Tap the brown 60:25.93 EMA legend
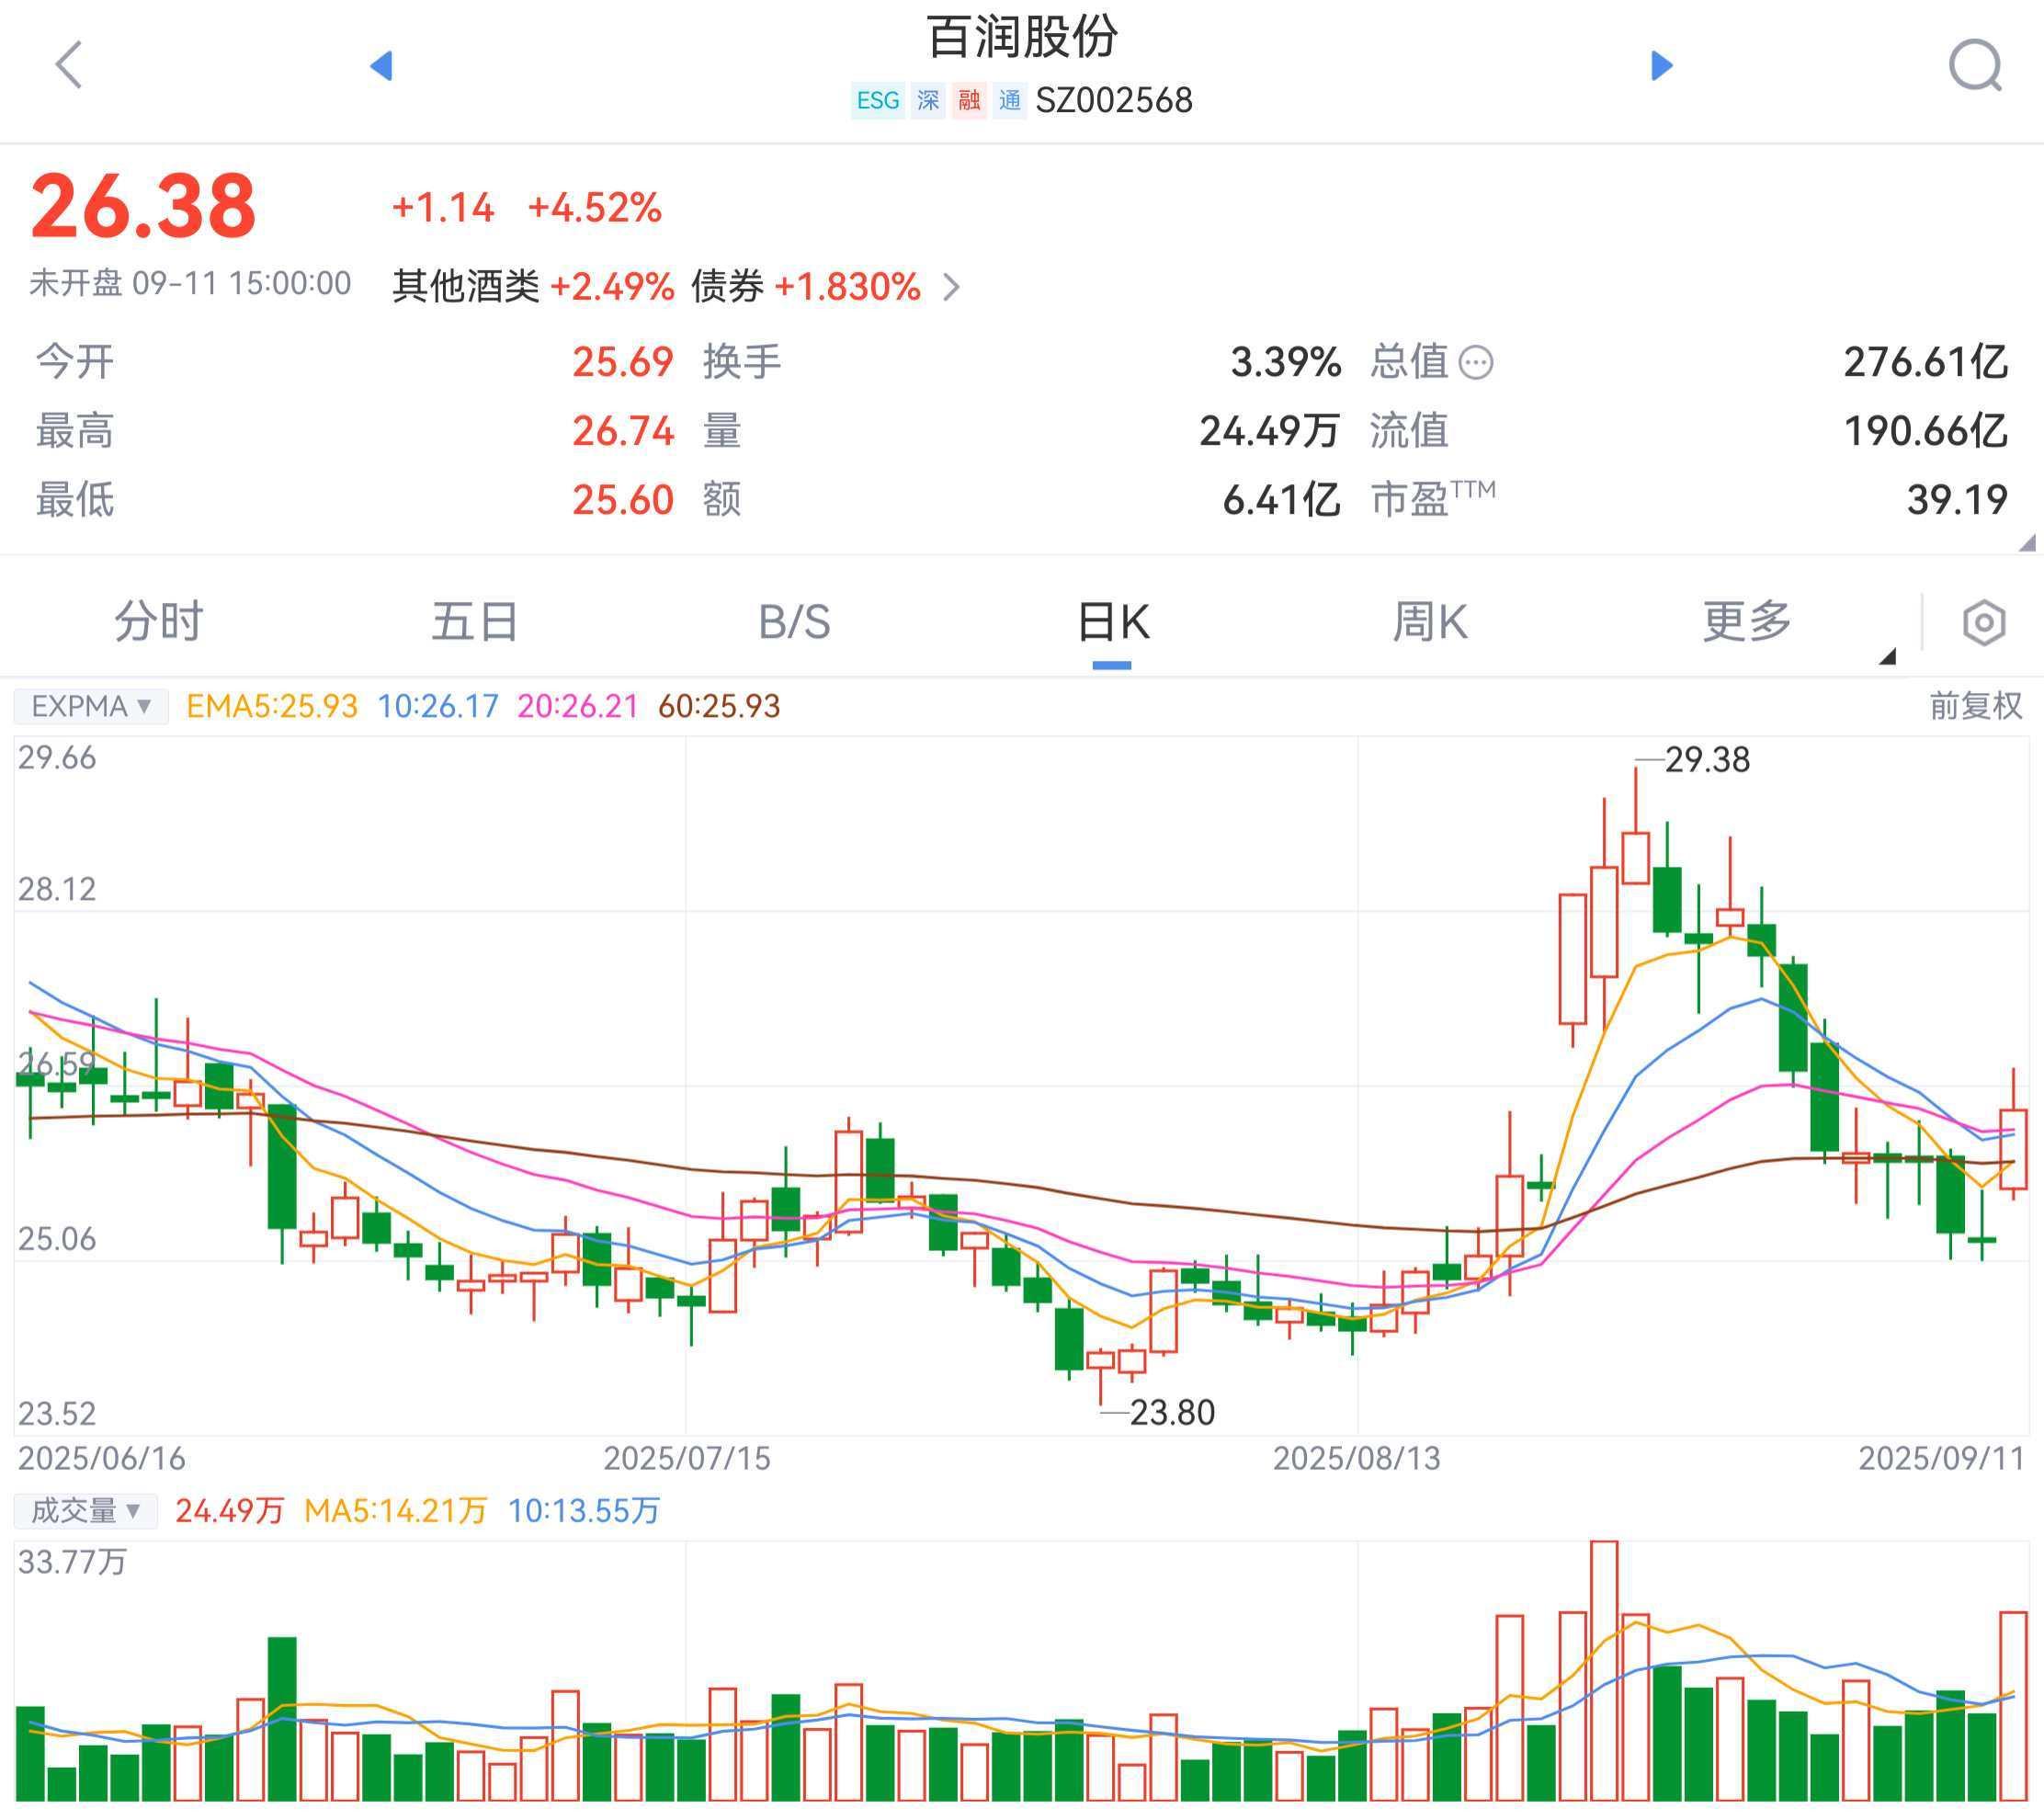The image size is (2044, 1820). [719, 706]
